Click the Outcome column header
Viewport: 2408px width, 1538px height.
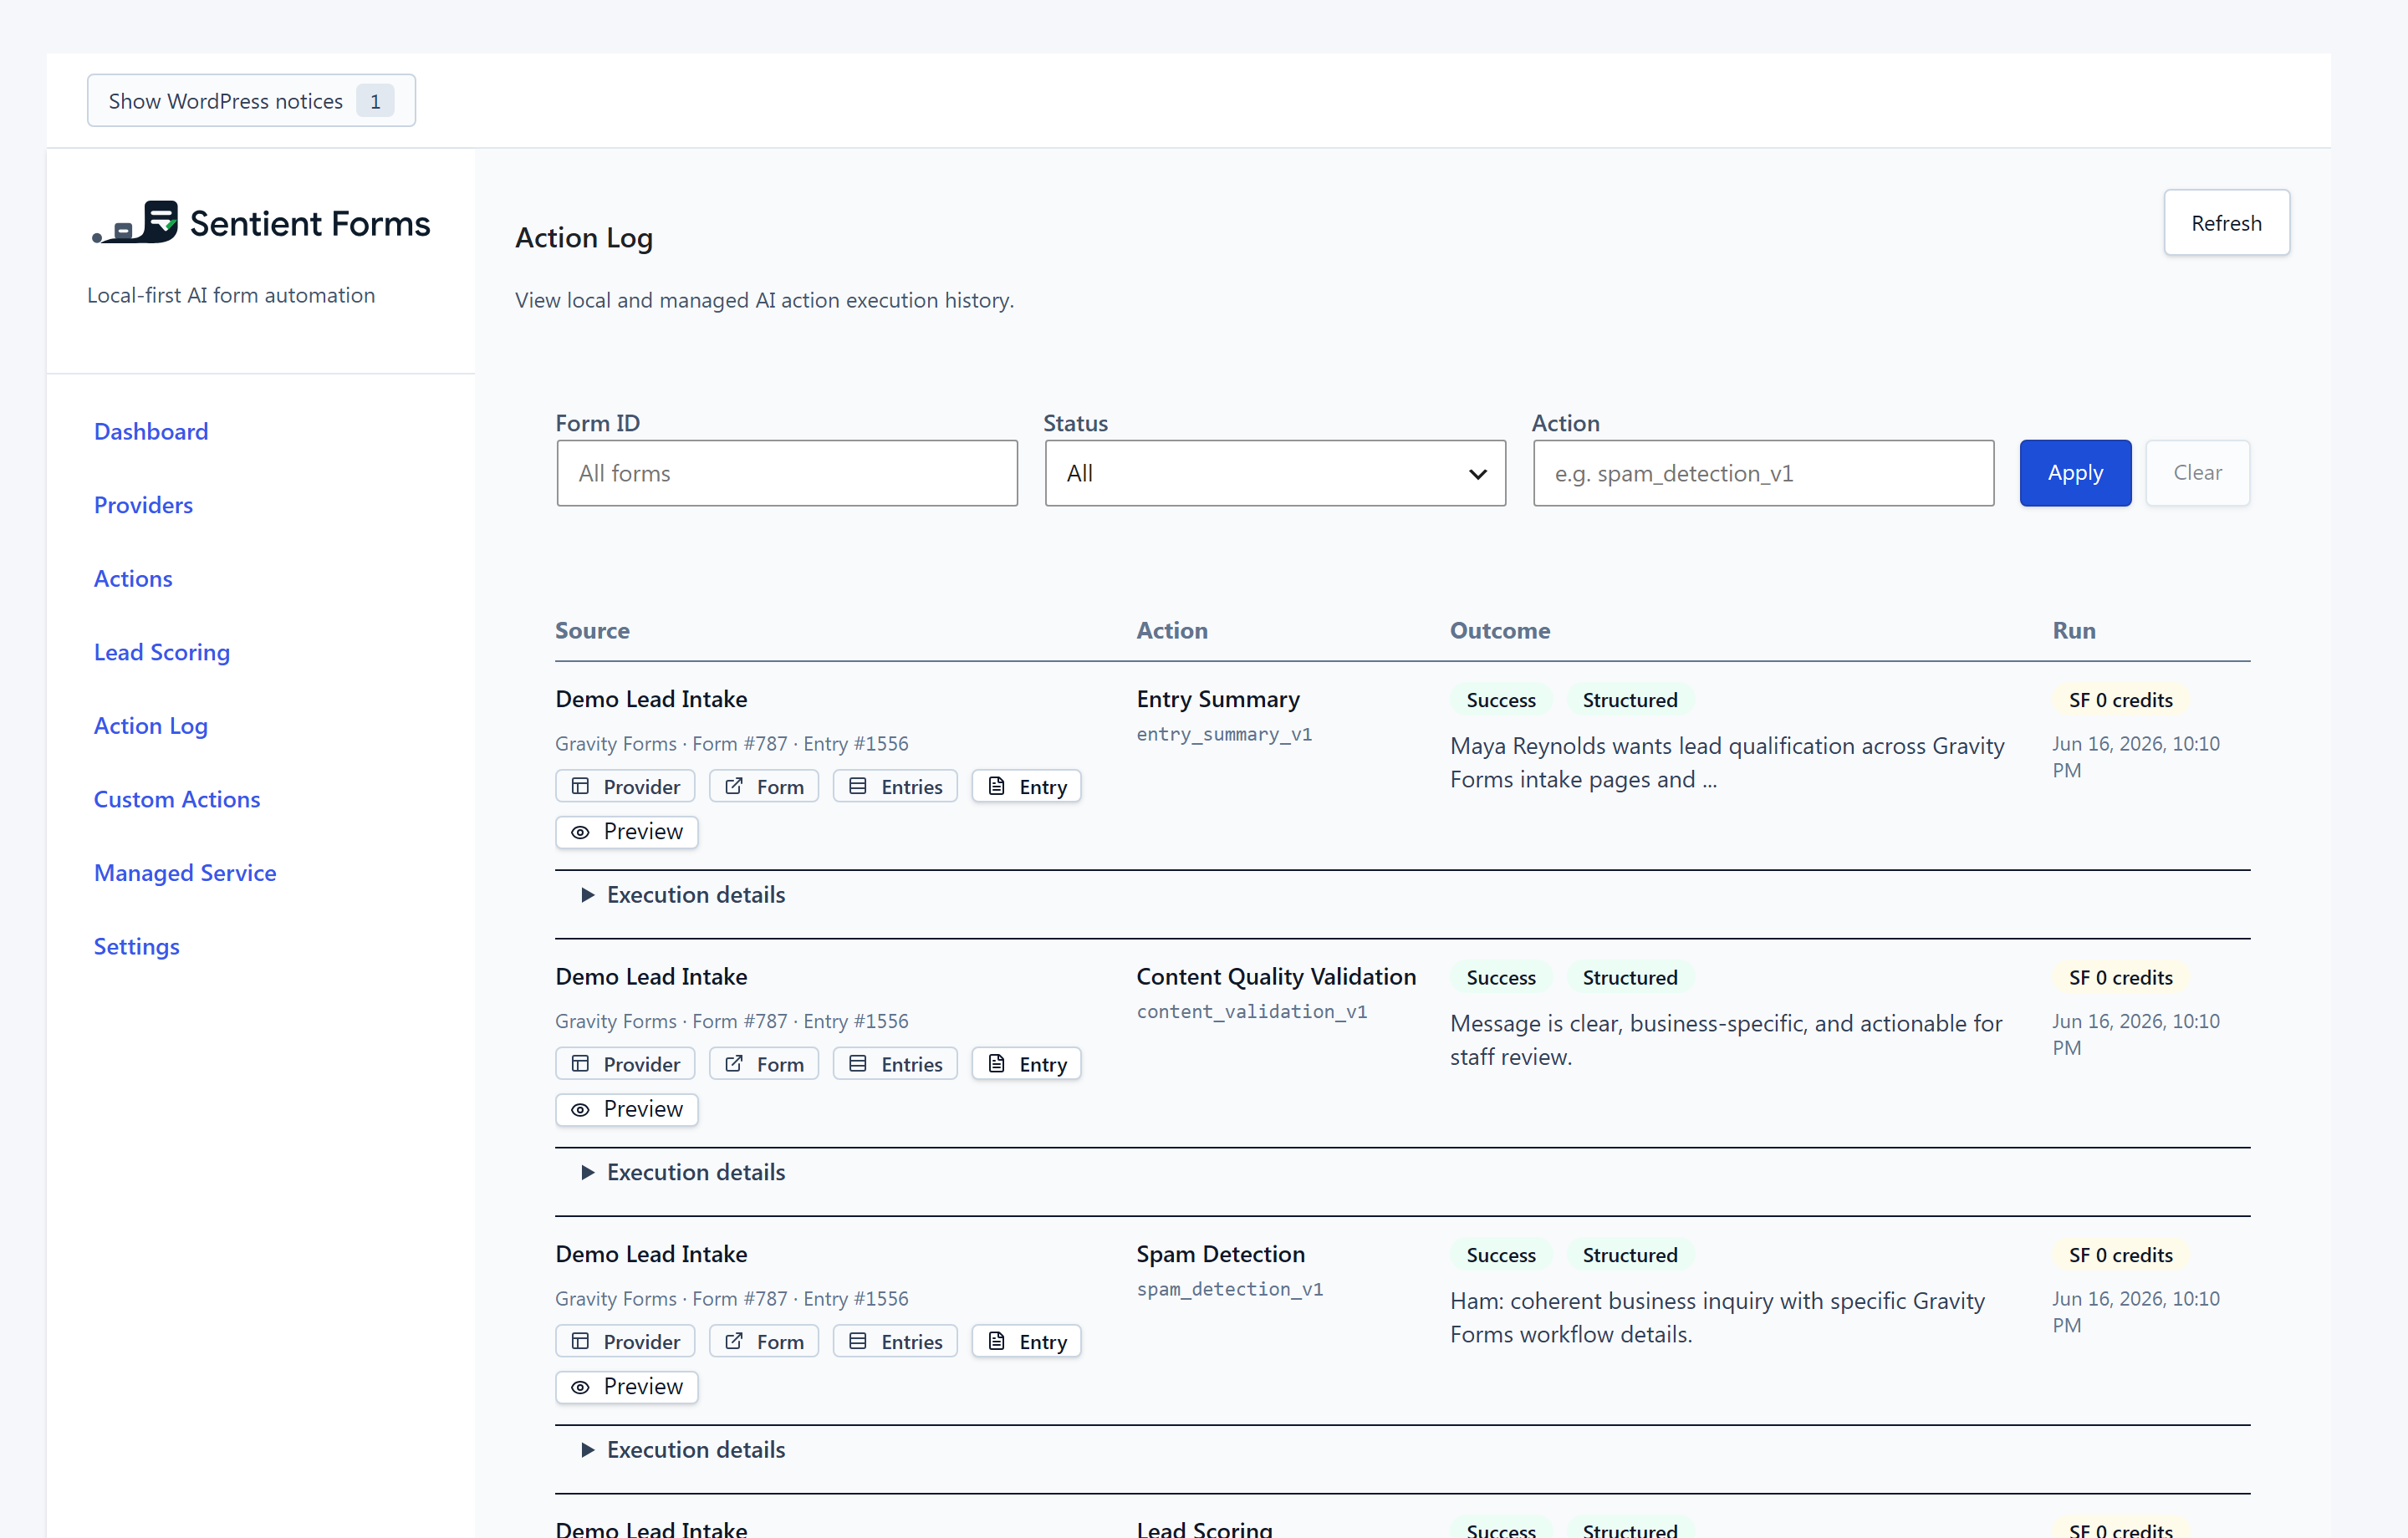1500,630
